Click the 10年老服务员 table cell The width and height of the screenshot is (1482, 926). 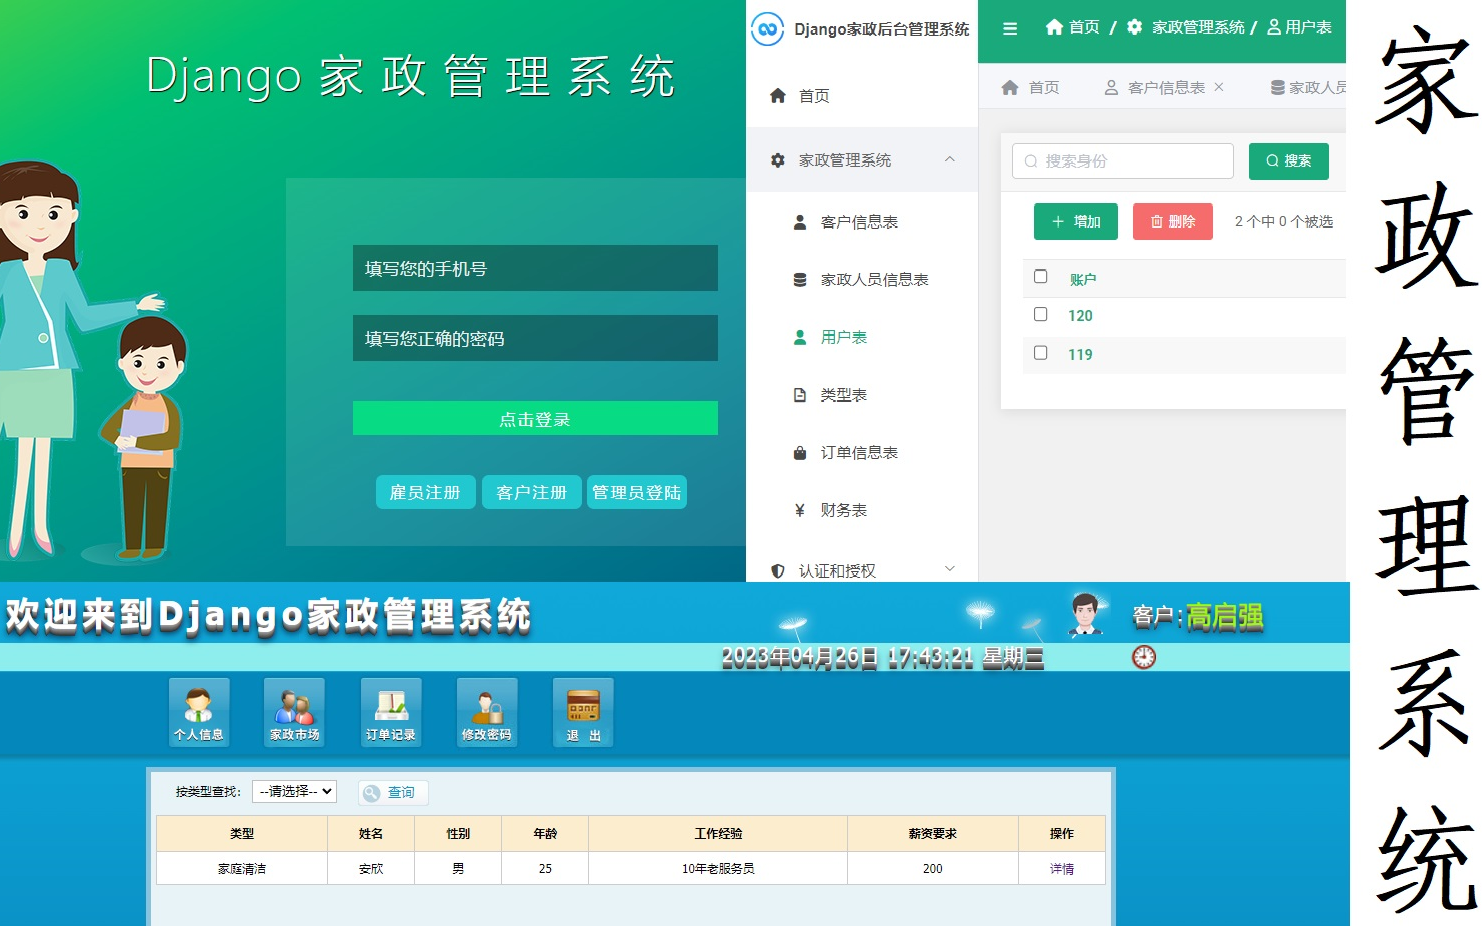point(718,868)
